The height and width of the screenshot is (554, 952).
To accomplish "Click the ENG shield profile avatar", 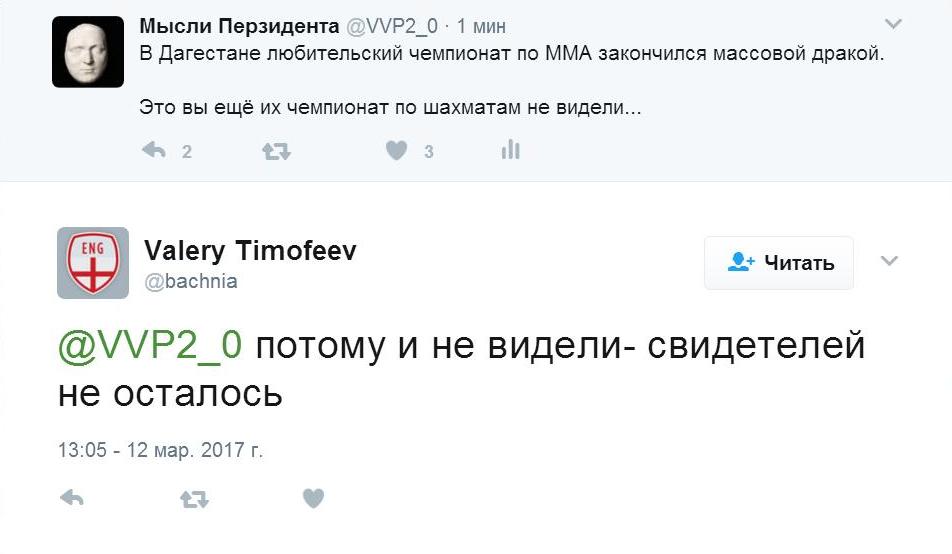I will click(93, 263).
